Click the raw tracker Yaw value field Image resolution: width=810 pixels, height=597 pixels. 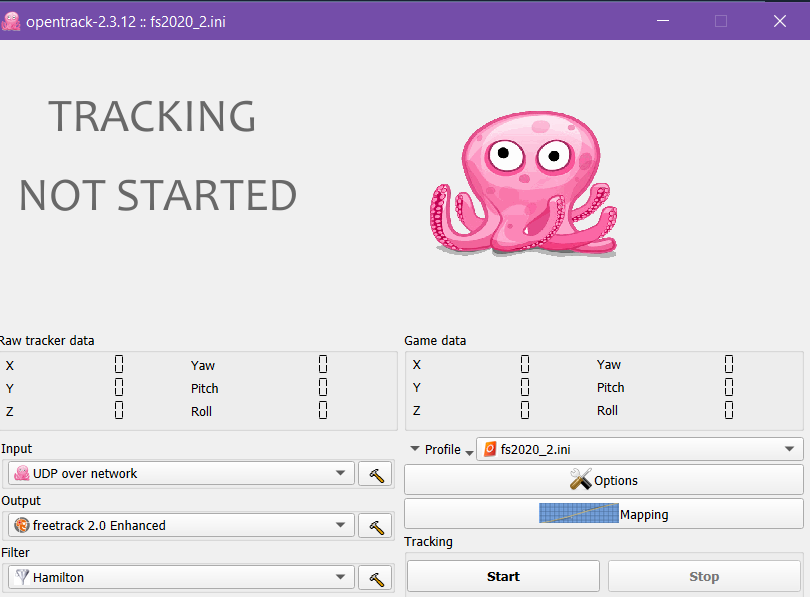click(323, 364)
